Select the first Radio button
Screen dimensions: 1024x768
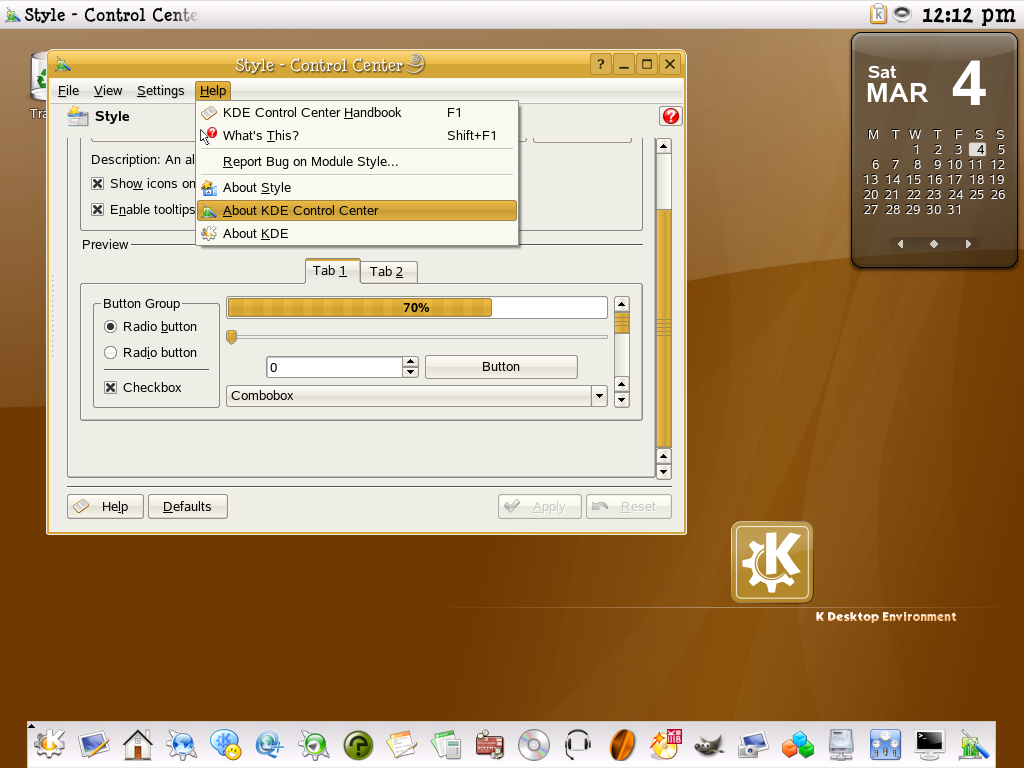pos(110,327)
